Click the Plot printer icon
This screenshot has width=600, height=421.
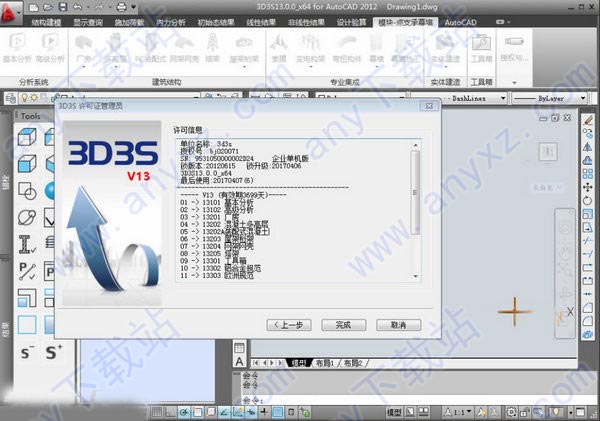tap(121, 7)
